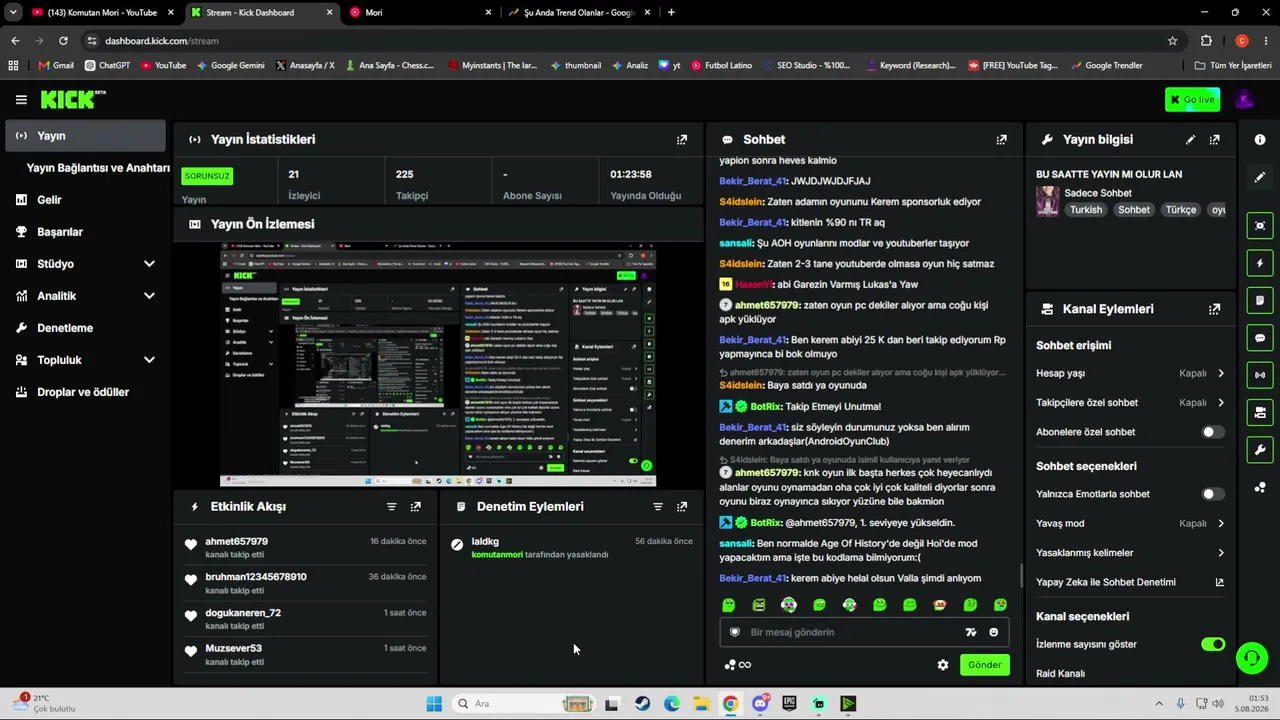This screenshot has height=720, width=1280.
Task: Toggle Yalnızca Emotlarla sohbet switch
Action: click(x=1213, y=494)
